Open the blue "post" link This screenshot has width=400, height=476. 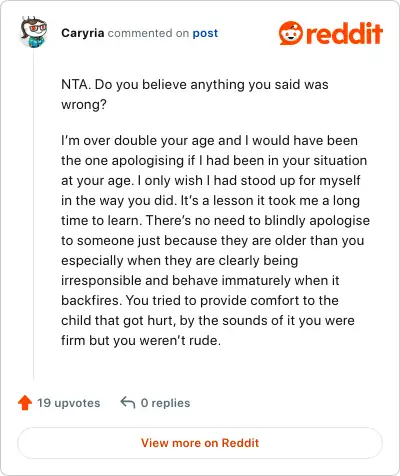pos(205,33)
